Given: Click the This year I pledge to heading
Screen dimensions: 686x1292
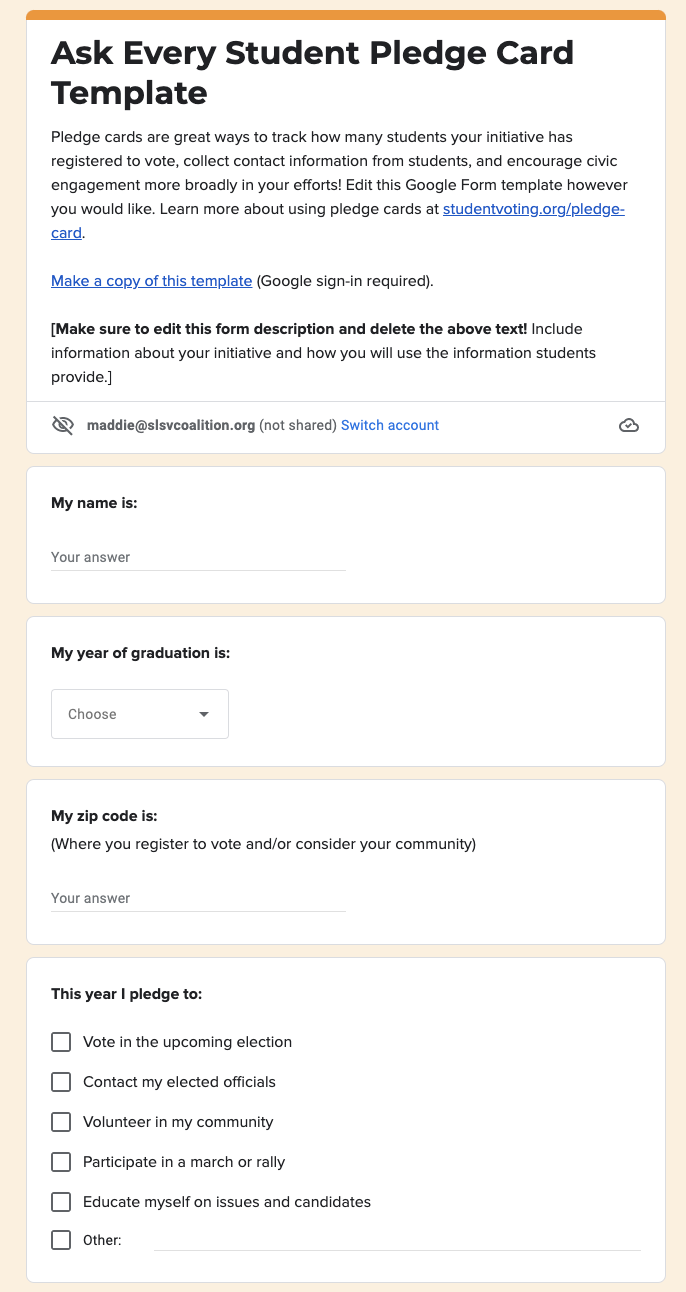Looking at the screenshot, I should coord(127,994).
